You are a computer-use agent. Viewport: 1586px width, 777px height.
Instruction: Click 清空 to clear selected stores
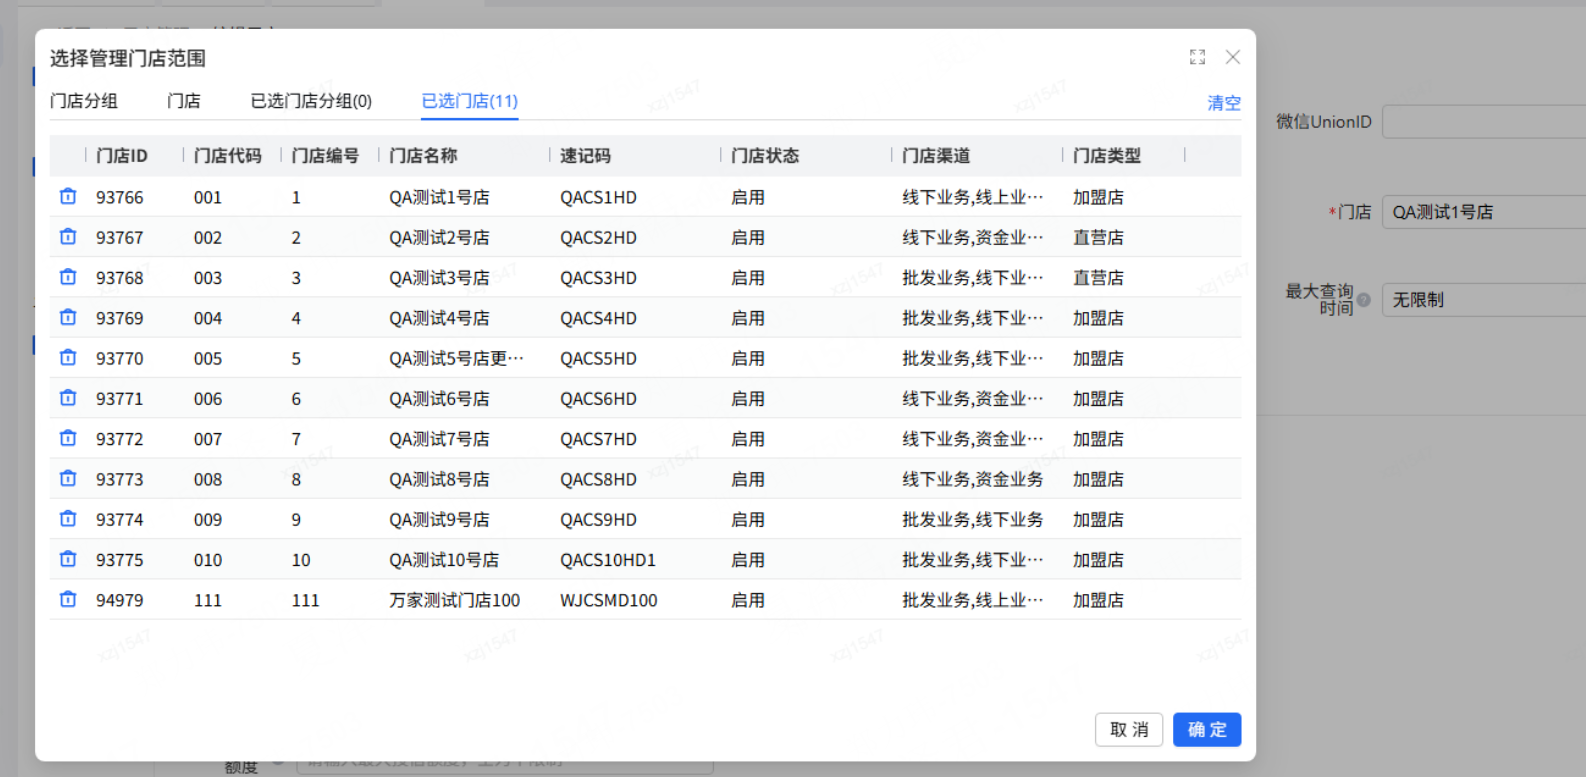1224,103
